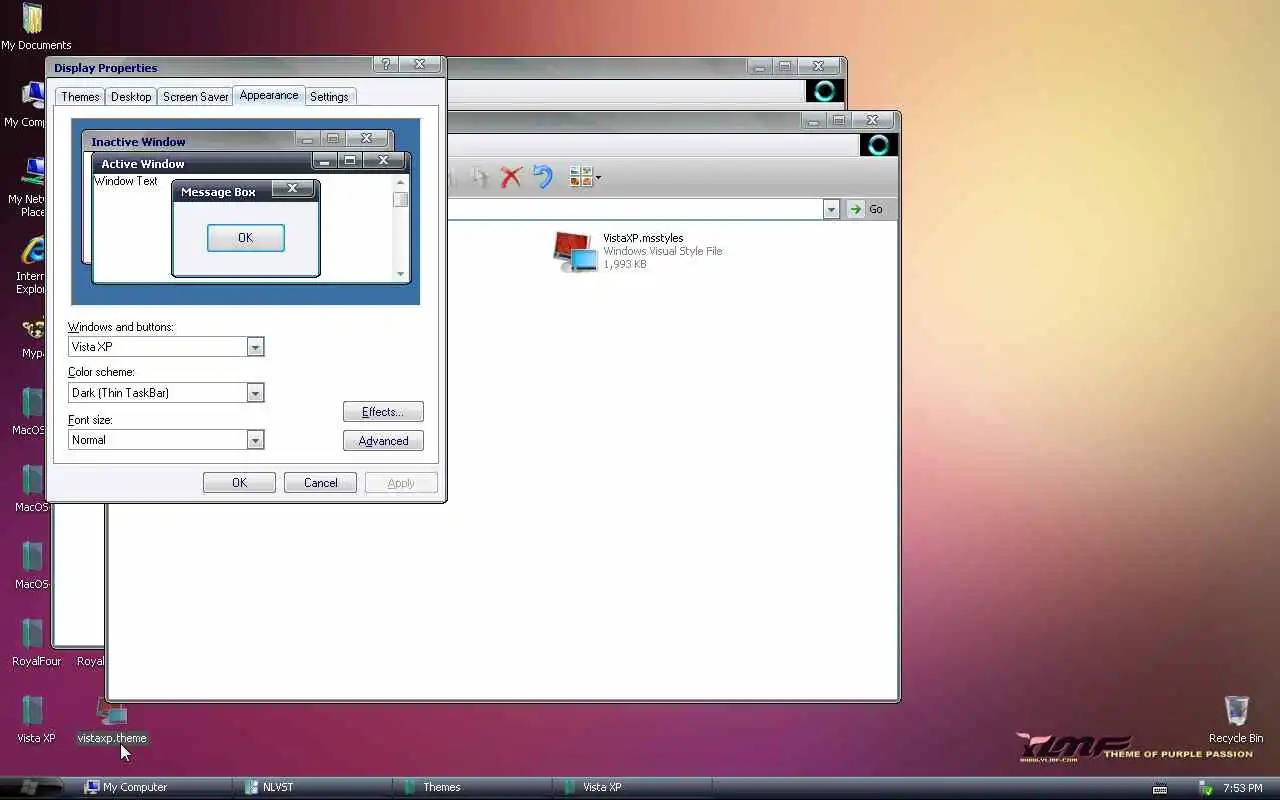The image size is (1280, 800).
Task: Switch to NLVST taskbar button
Action: point(311,787)
